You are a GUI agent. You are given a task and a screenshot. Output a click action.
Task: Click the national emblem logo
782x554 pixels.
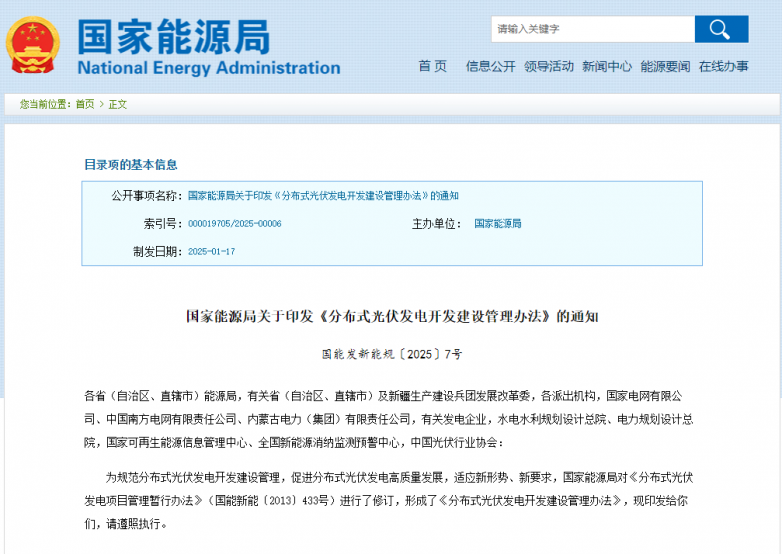(33, 45)
